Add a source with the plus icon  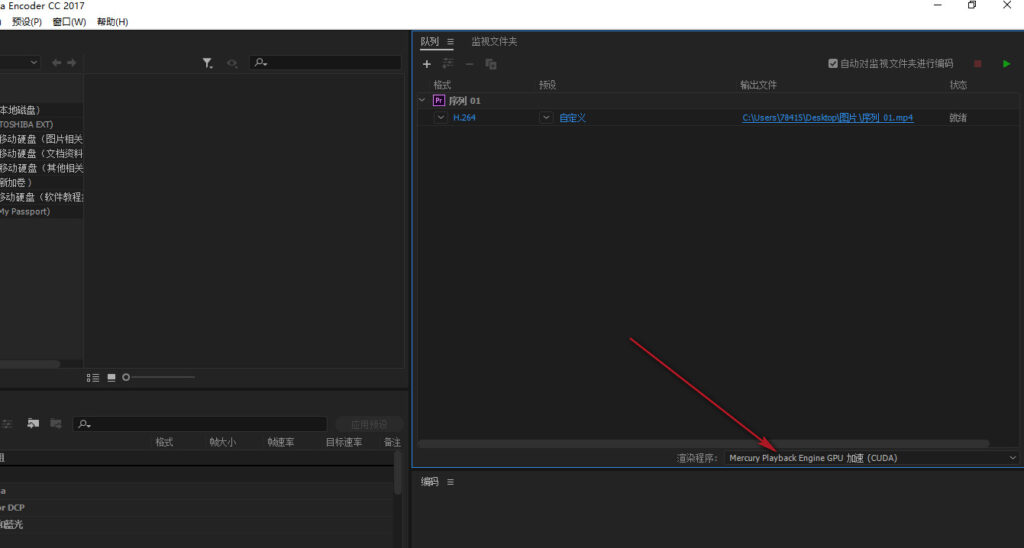(426, 64)
